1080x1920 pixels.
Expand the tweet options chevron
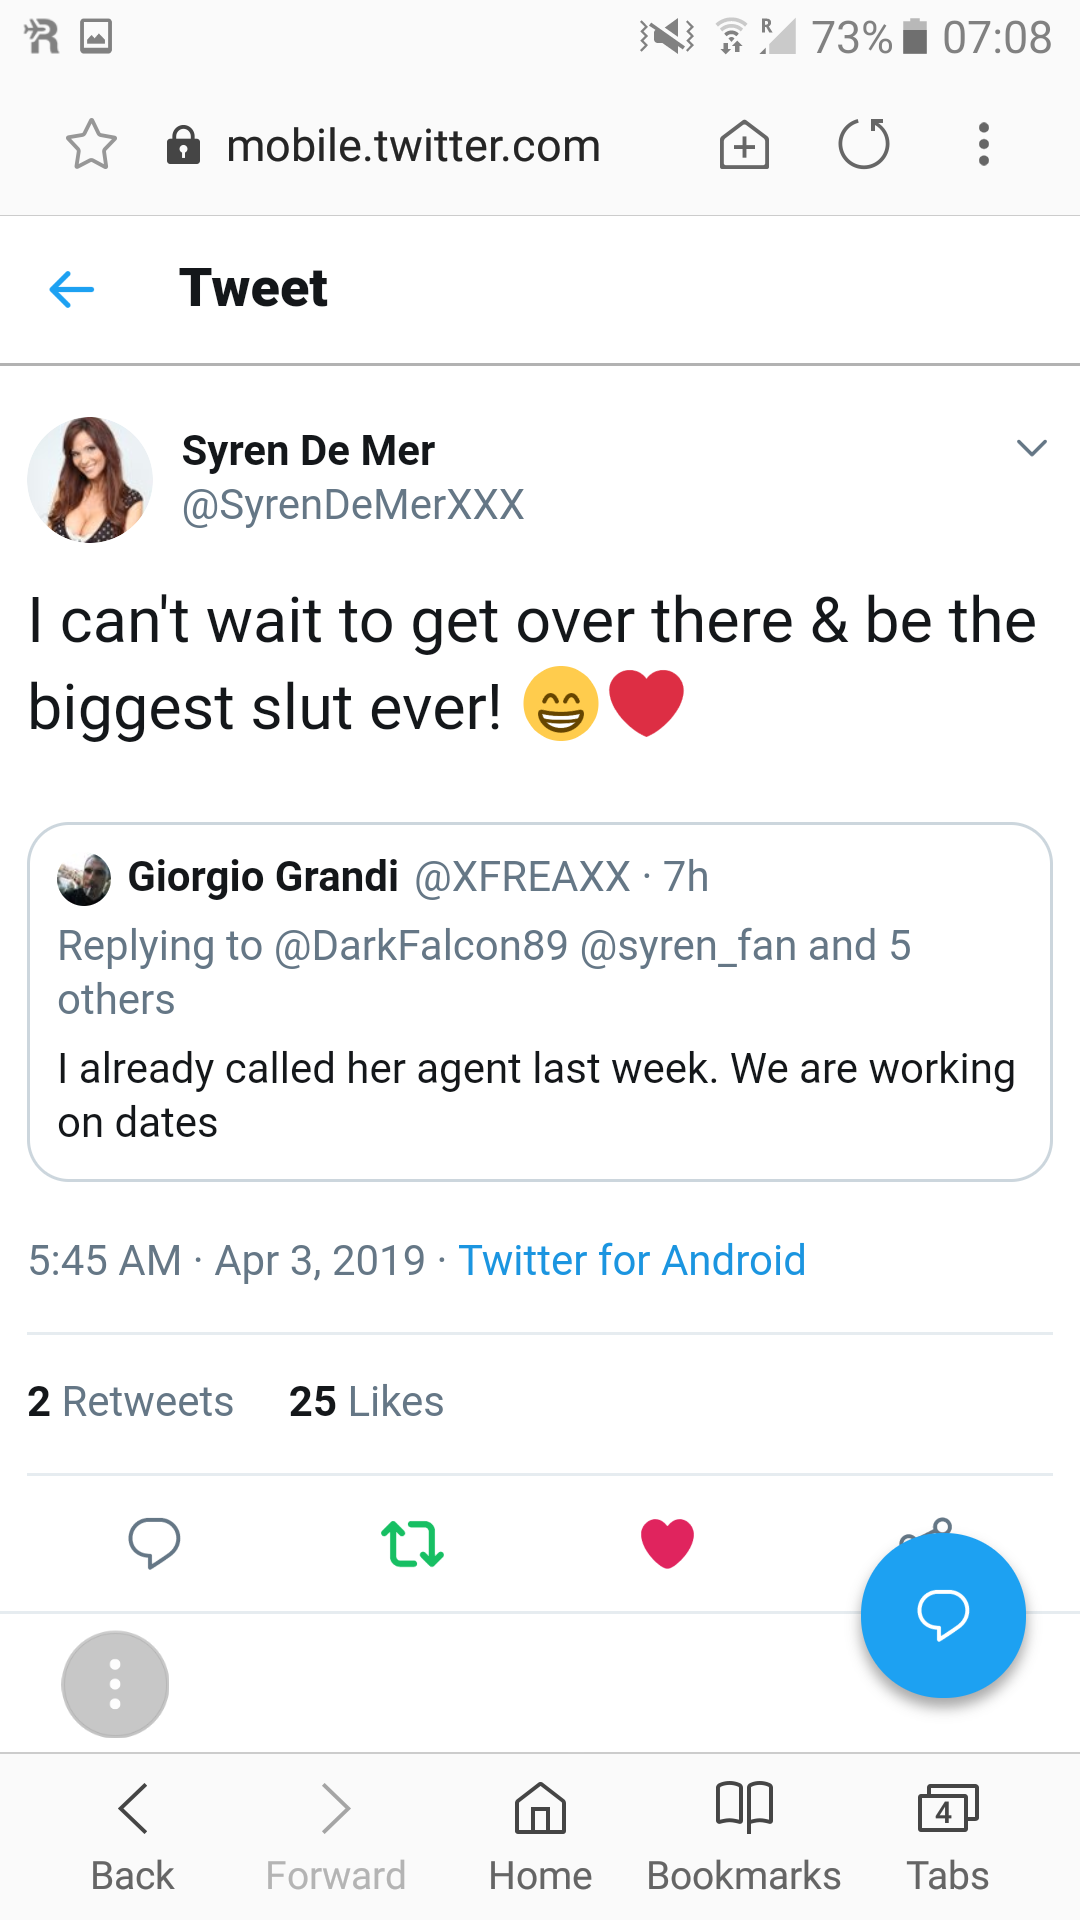pos(1031,448)
